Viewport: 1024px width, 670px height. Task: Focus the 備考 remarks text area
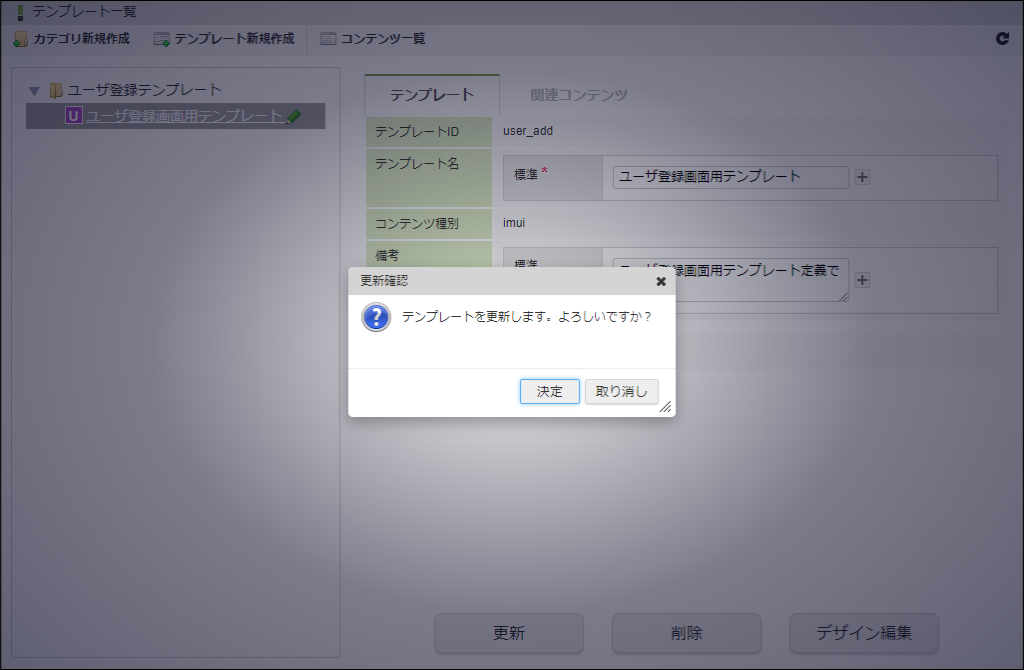731,280
